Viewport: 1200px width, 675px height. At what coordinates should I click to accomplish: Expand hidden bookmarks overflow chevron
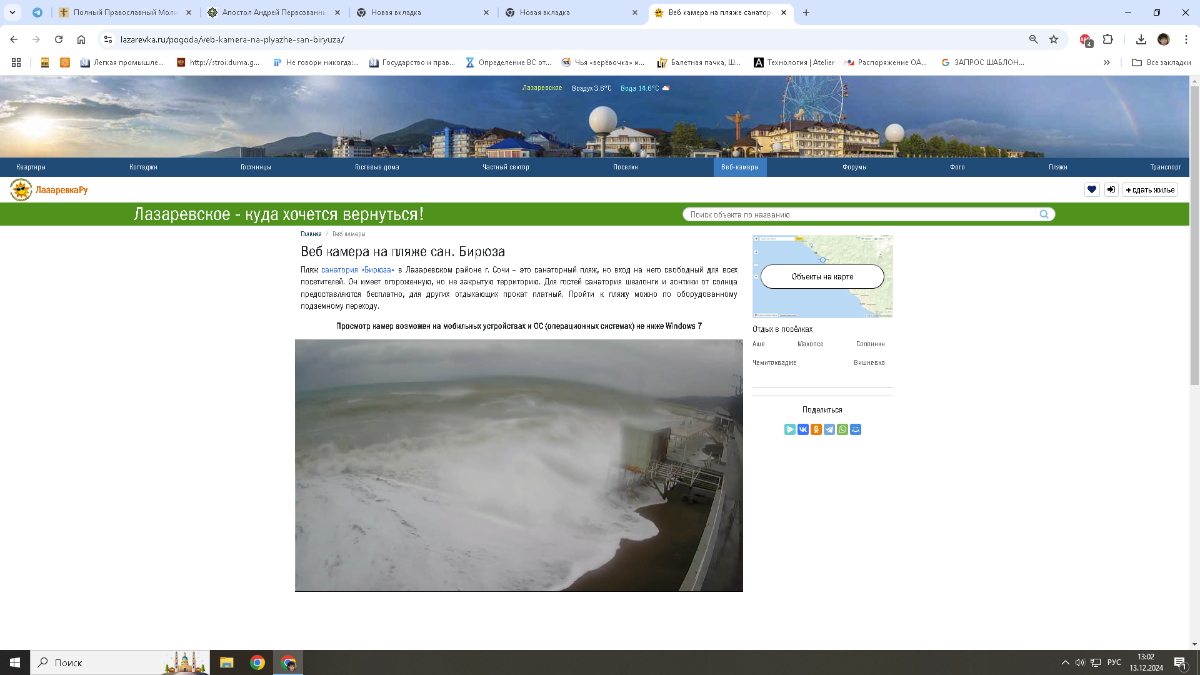click(1107, 62)
